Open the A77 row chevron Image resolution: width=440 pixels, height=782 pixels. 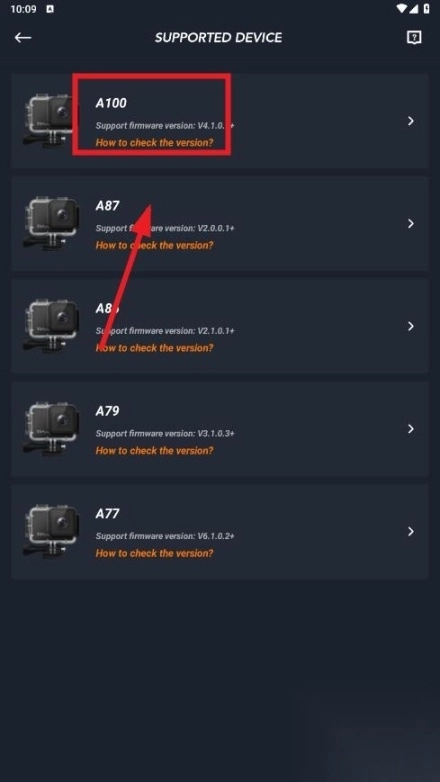tap(411, 532)
